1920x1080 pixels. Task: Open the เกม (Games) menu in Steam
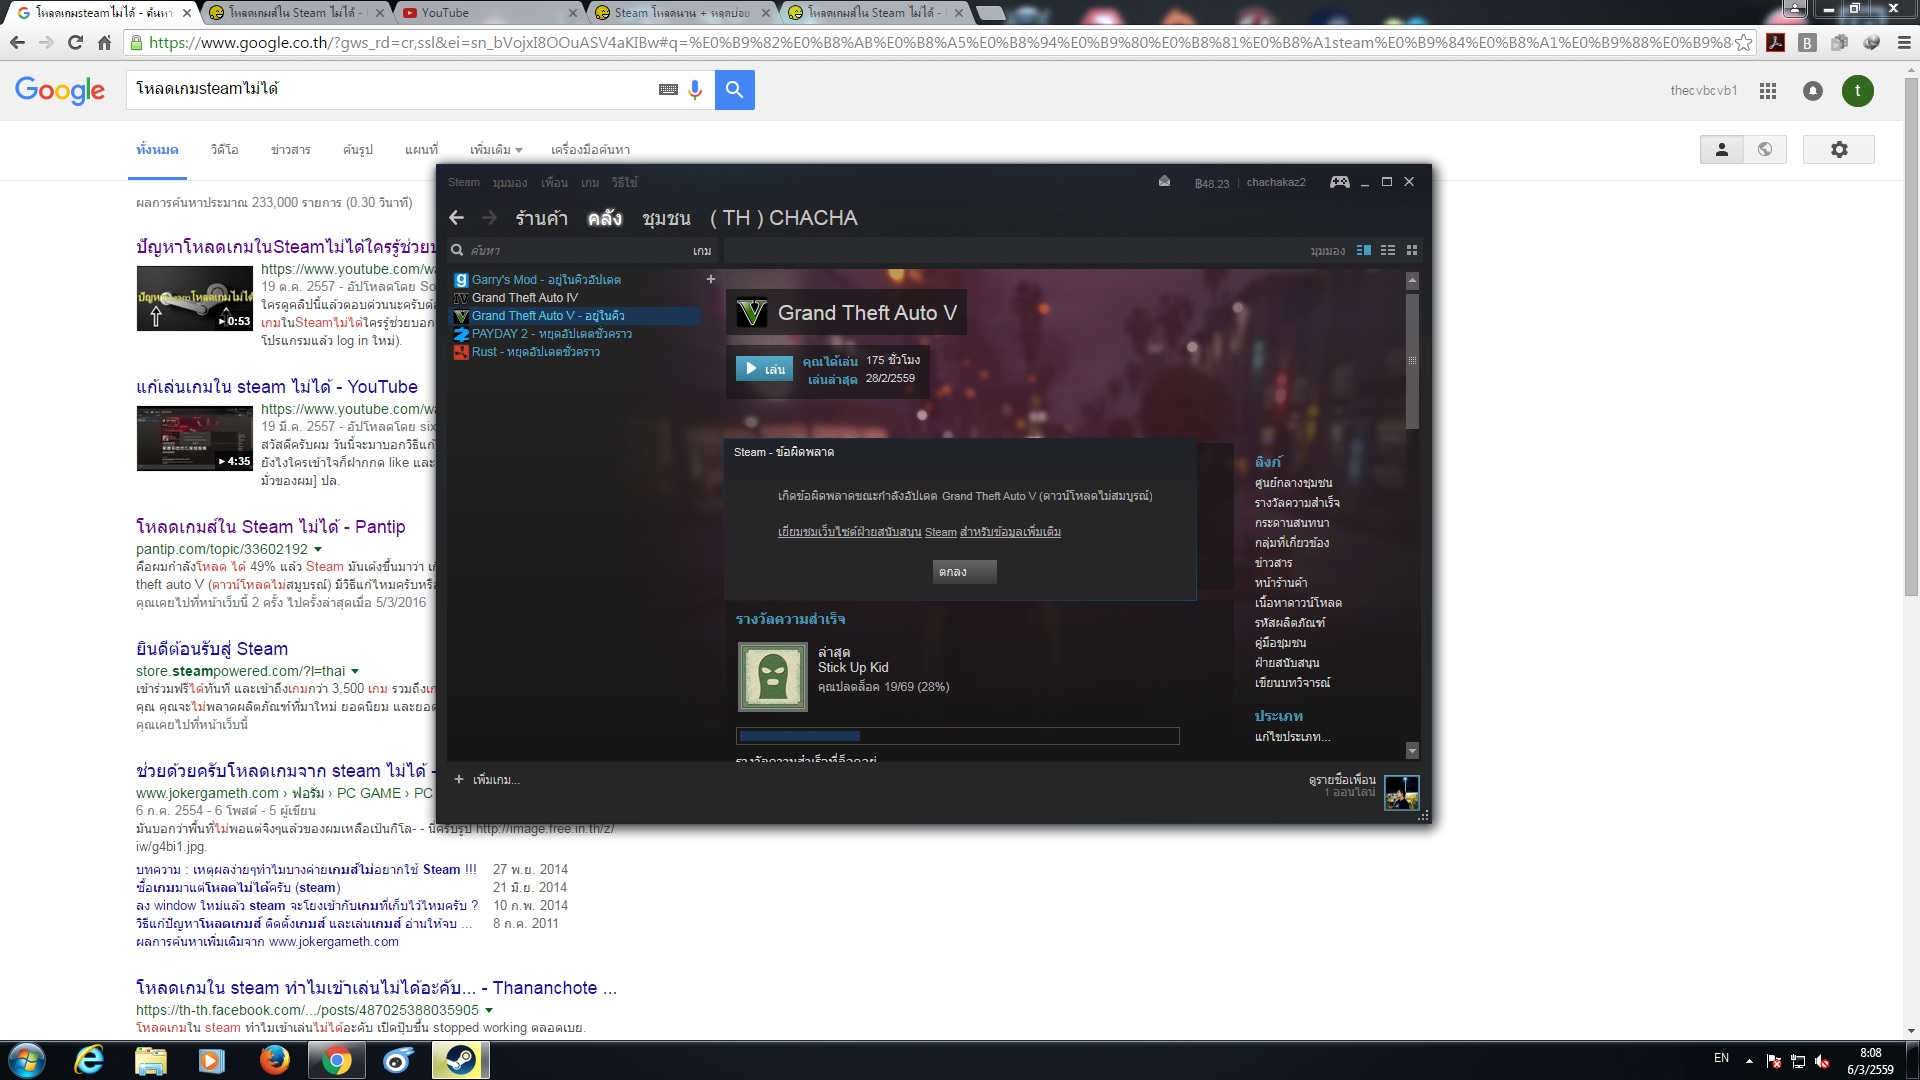[x=590, y=182]
